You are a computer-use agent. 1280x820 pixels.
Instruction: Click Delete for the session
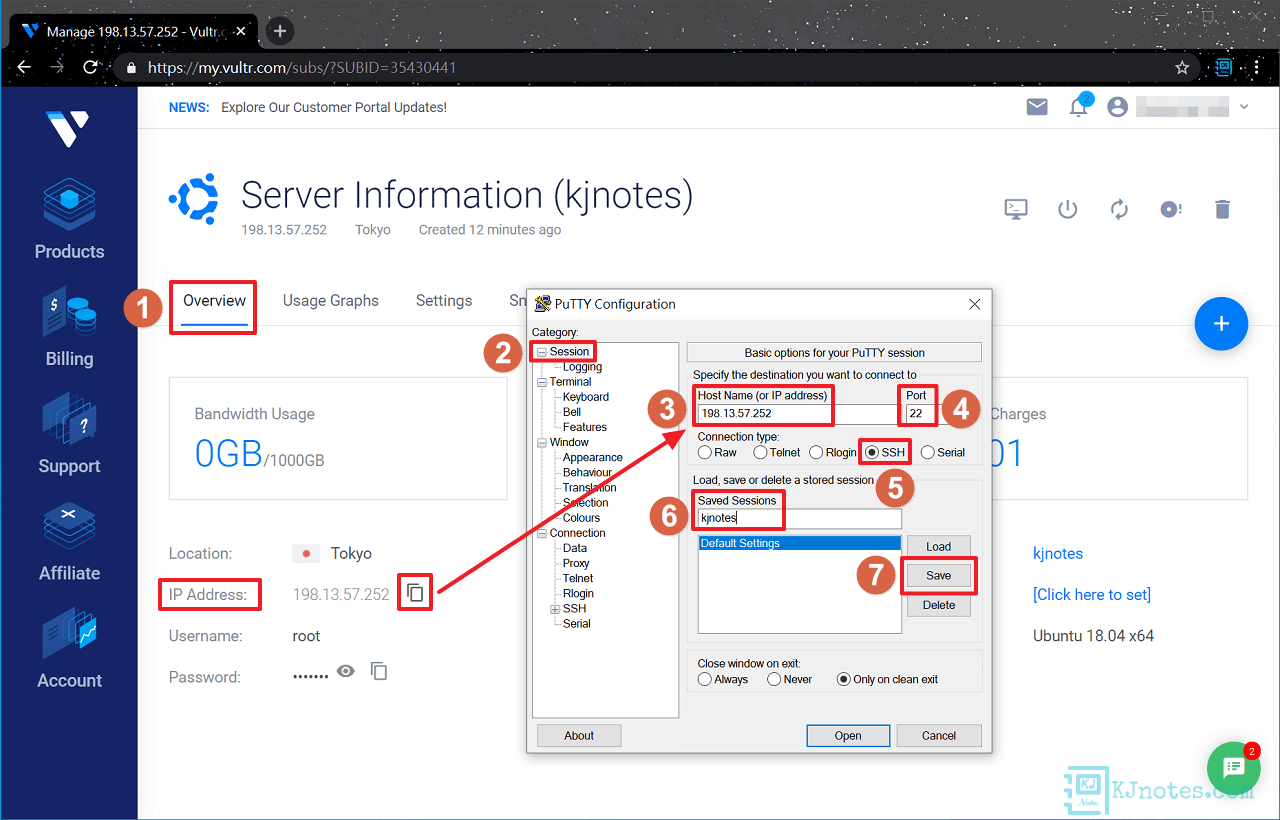point(939,605)
